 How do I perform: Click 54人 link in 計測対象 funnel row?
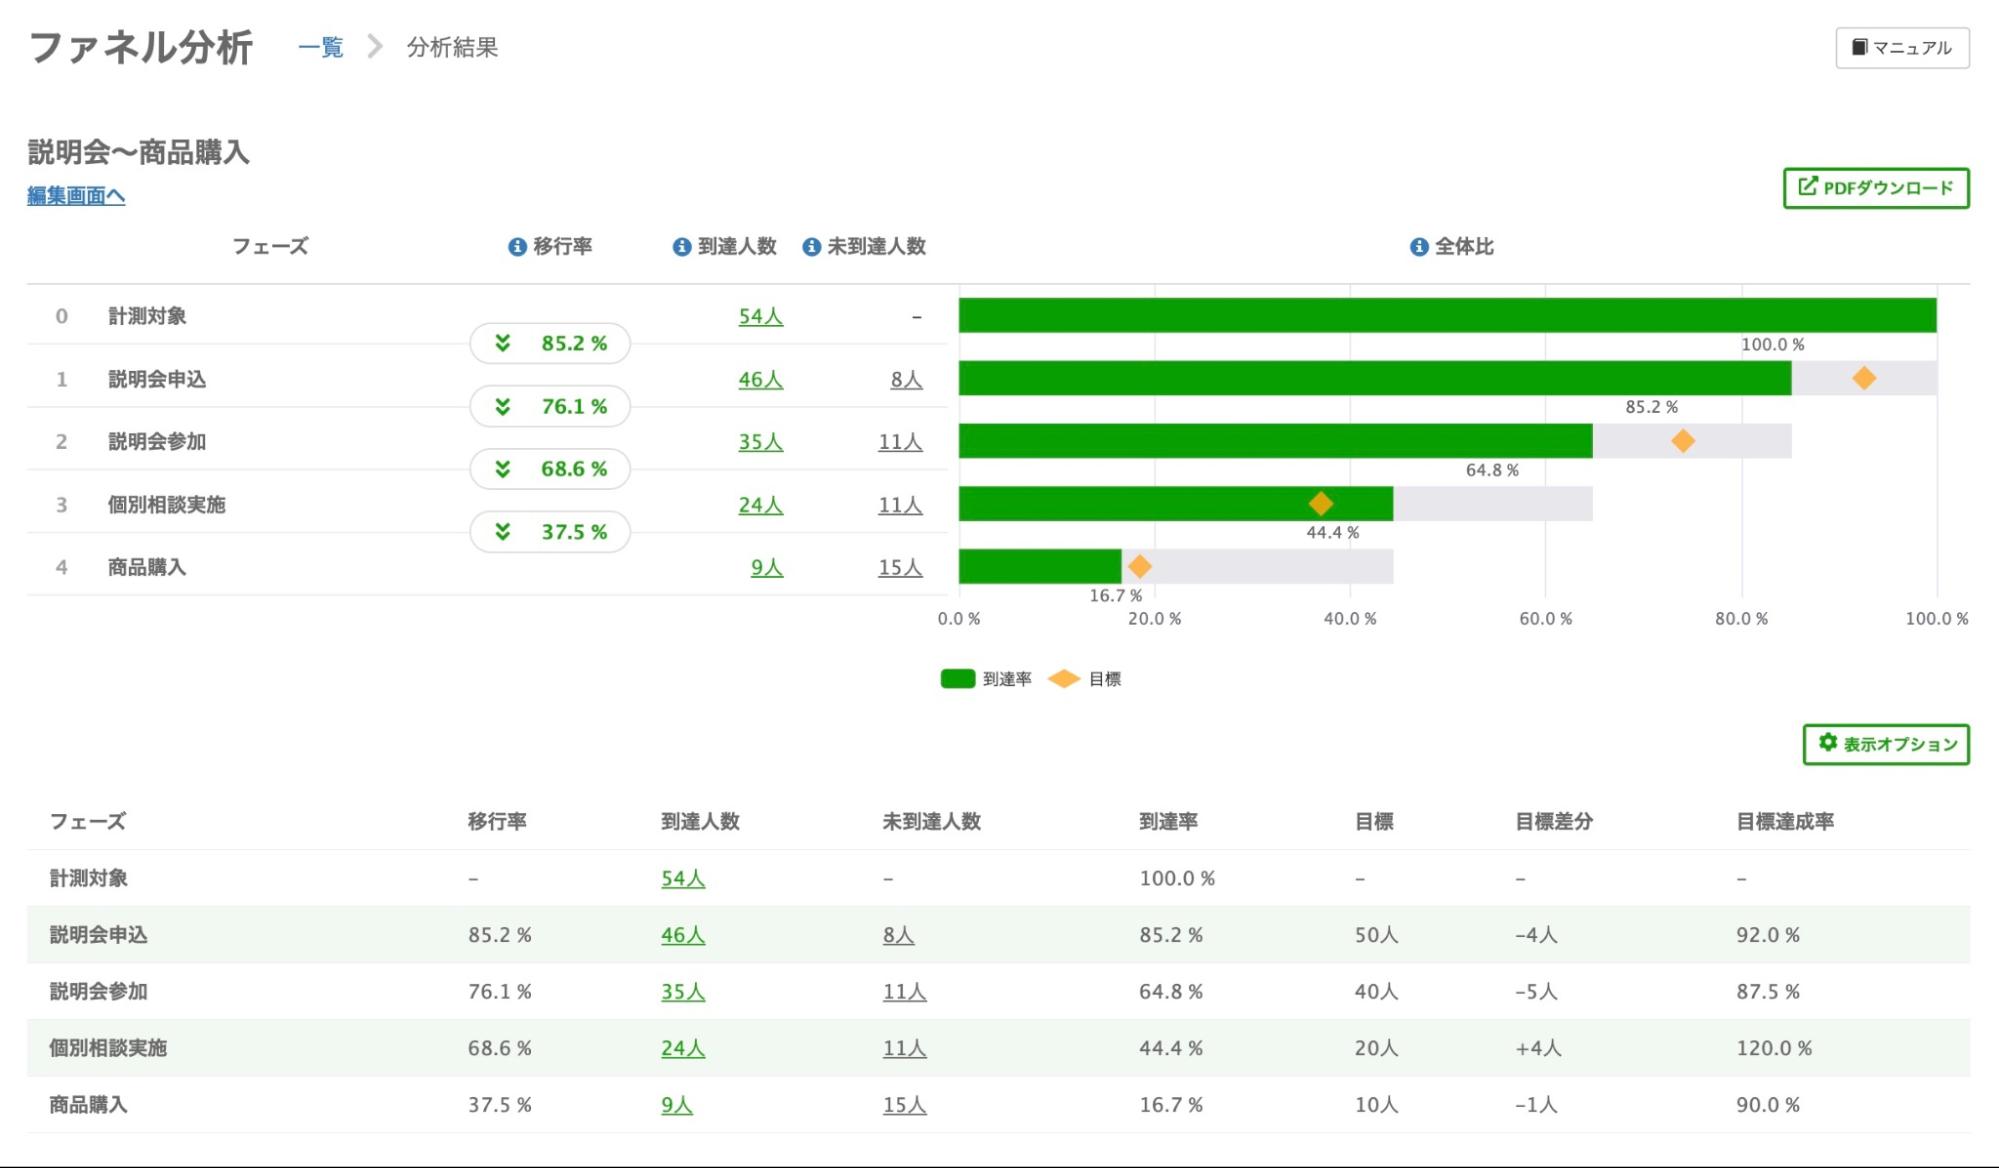click(x=760, y=317)
